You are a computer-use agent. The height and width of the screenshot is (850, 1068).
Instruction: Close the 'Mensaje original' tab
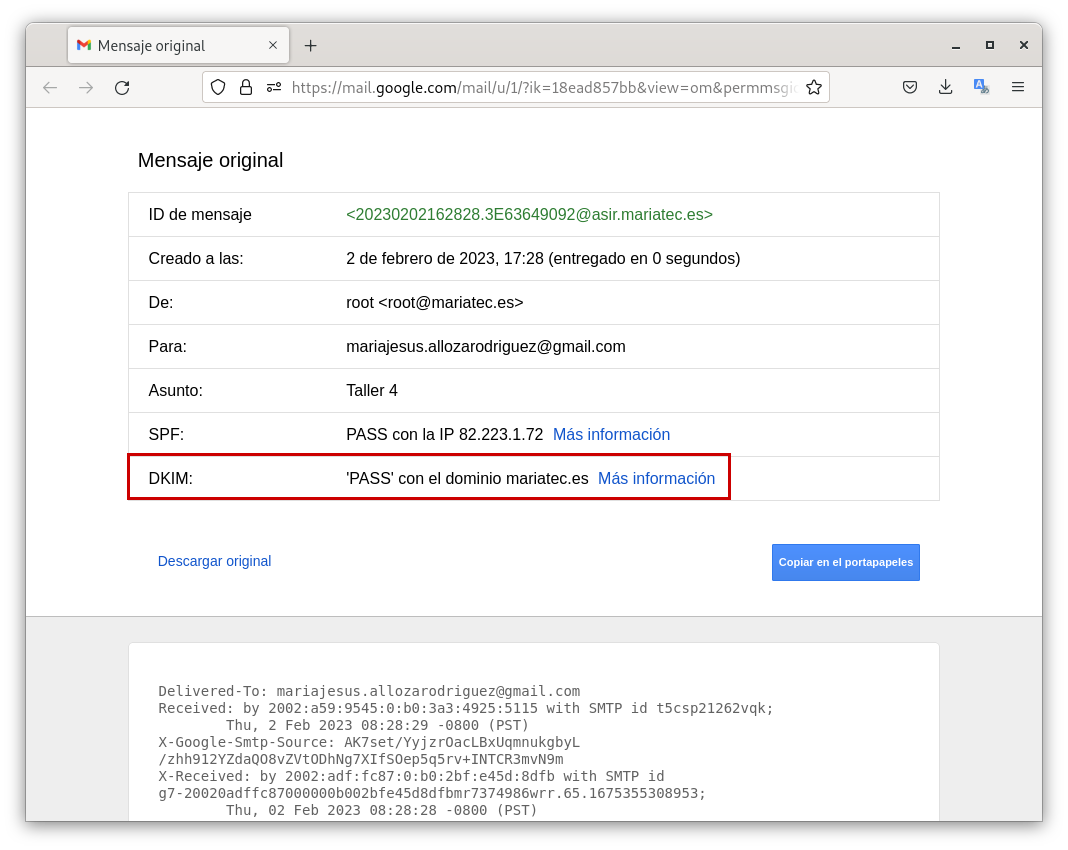(x=273, y=45)
